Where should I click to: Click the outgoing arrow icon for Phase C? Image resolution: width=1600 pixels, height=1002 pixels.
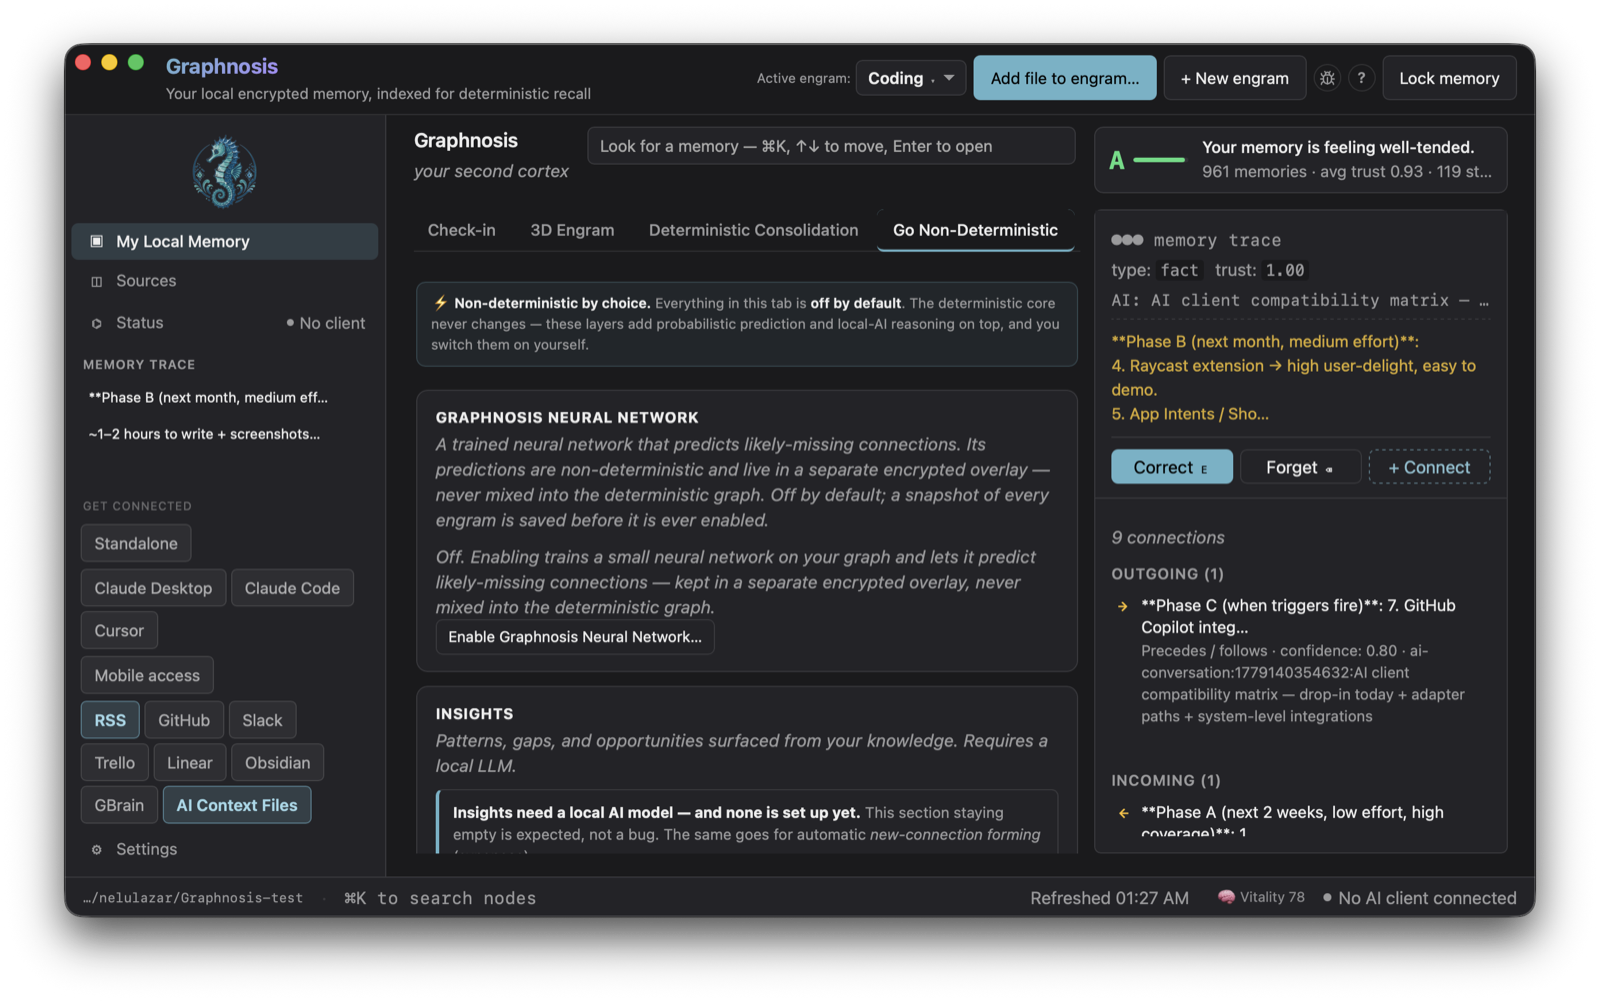click(x=1123, y=606)
